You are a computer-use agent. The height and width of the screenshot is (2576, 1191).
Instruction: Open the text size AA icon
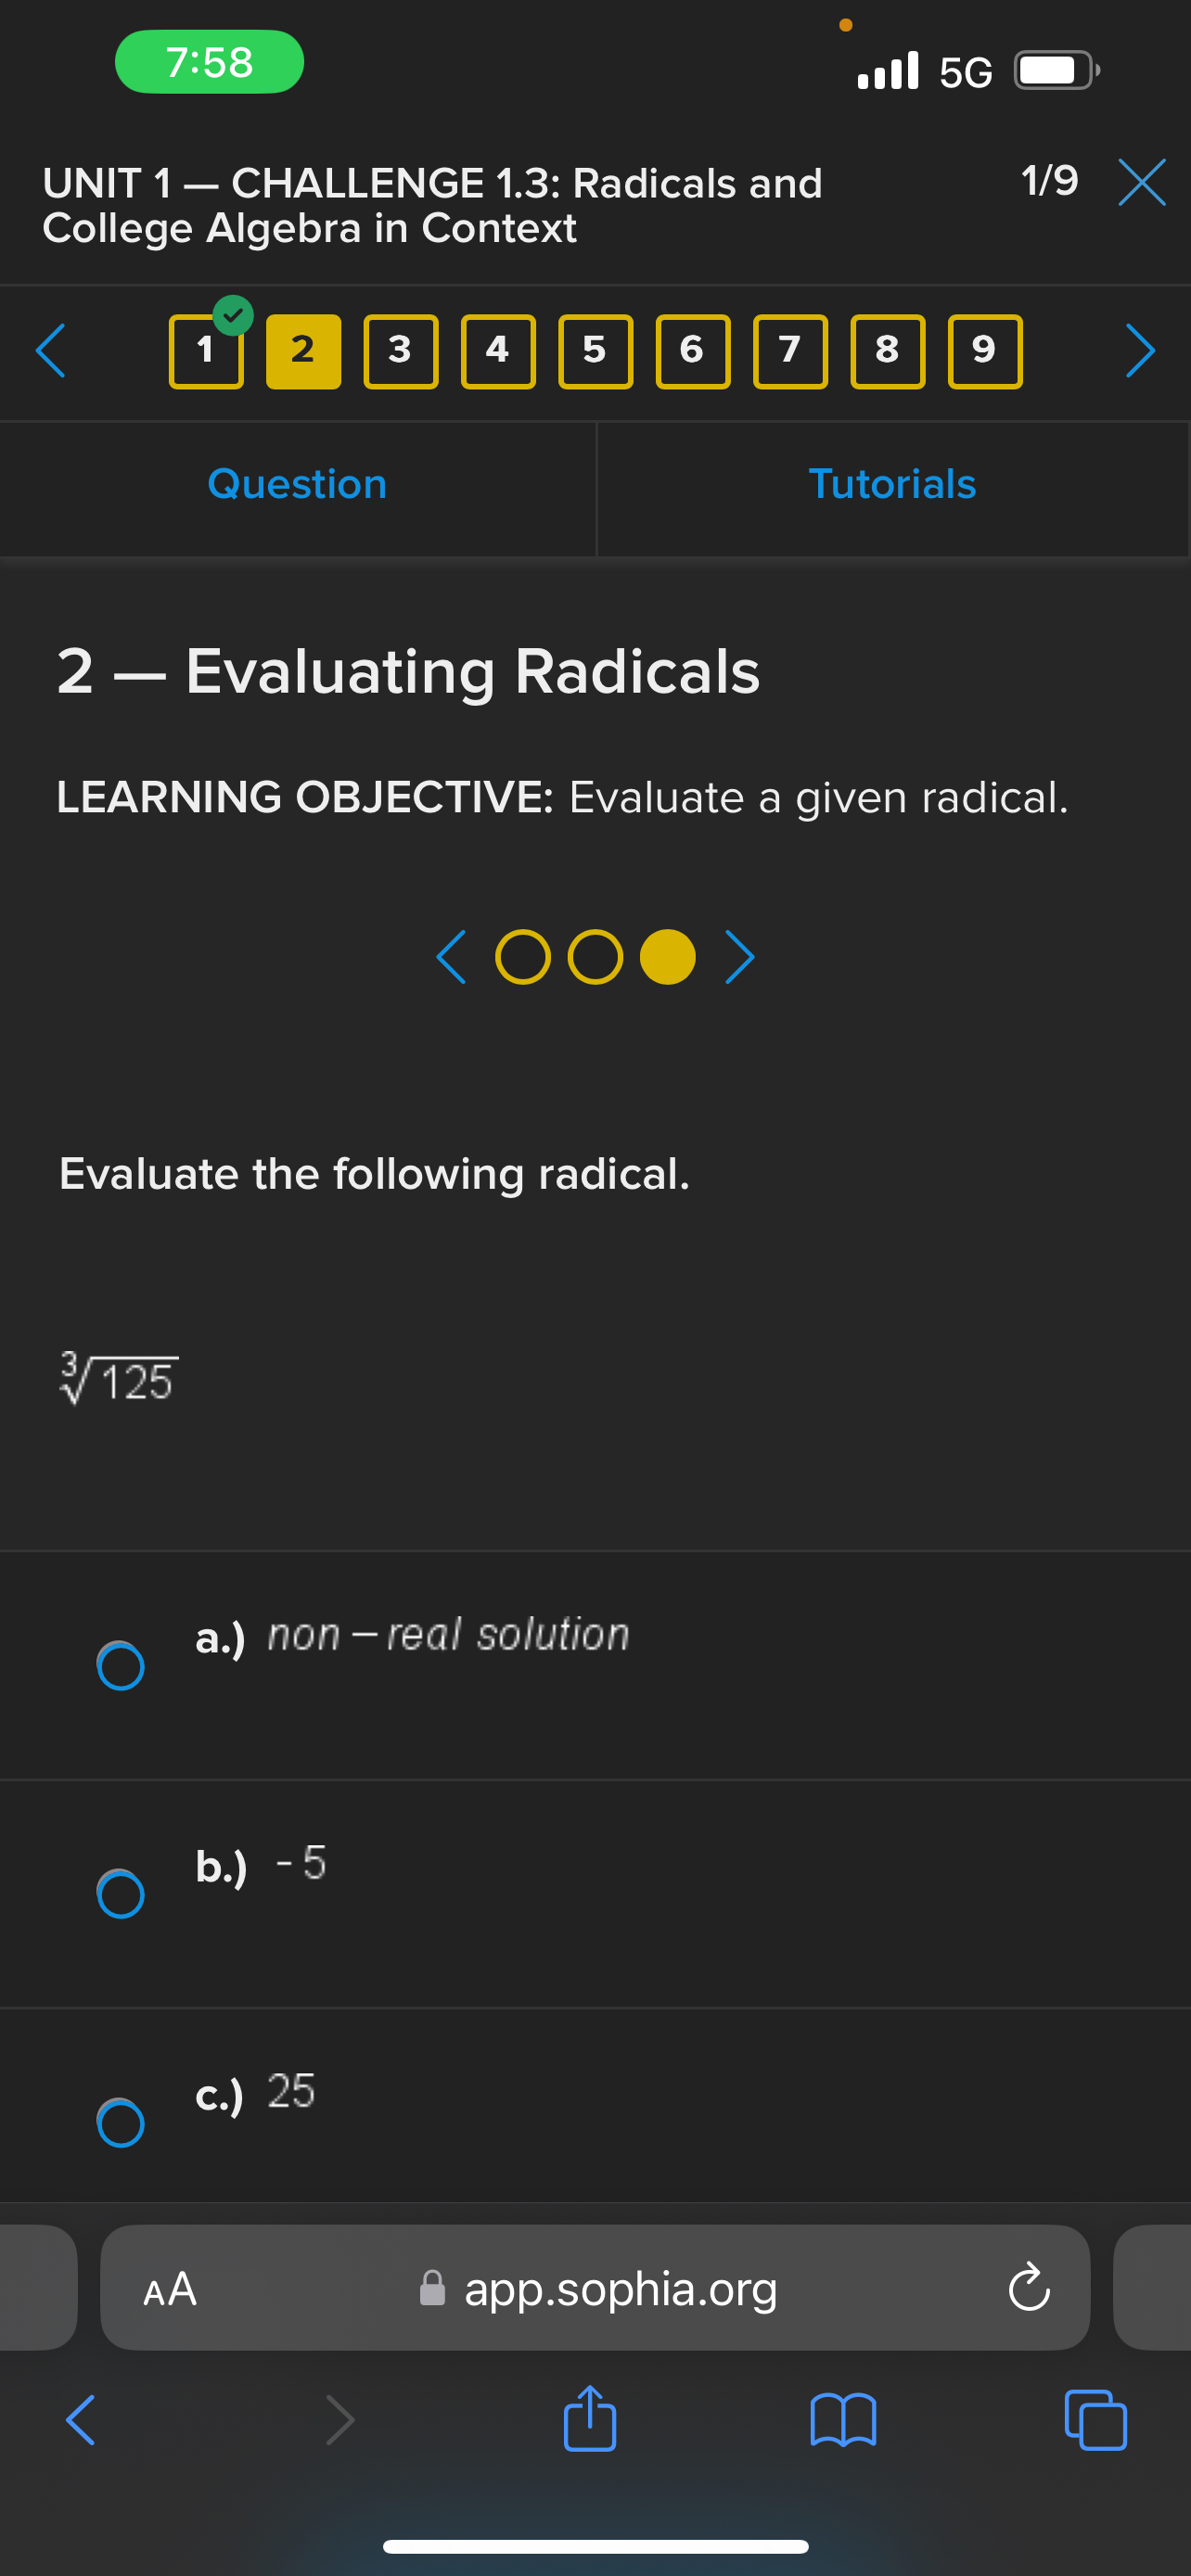click(x=168, y=2289)
